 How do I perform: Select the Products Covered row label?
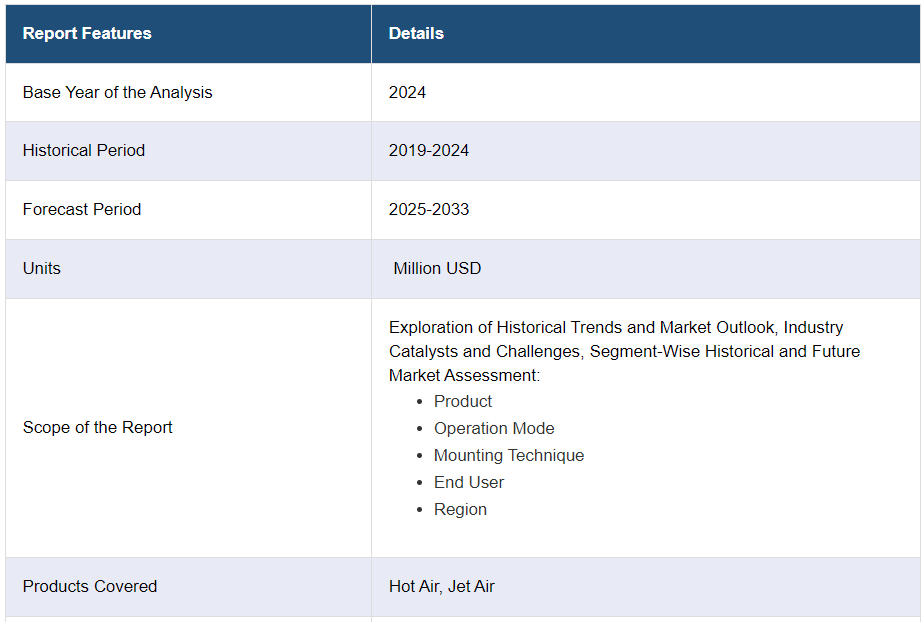[90, 586]
